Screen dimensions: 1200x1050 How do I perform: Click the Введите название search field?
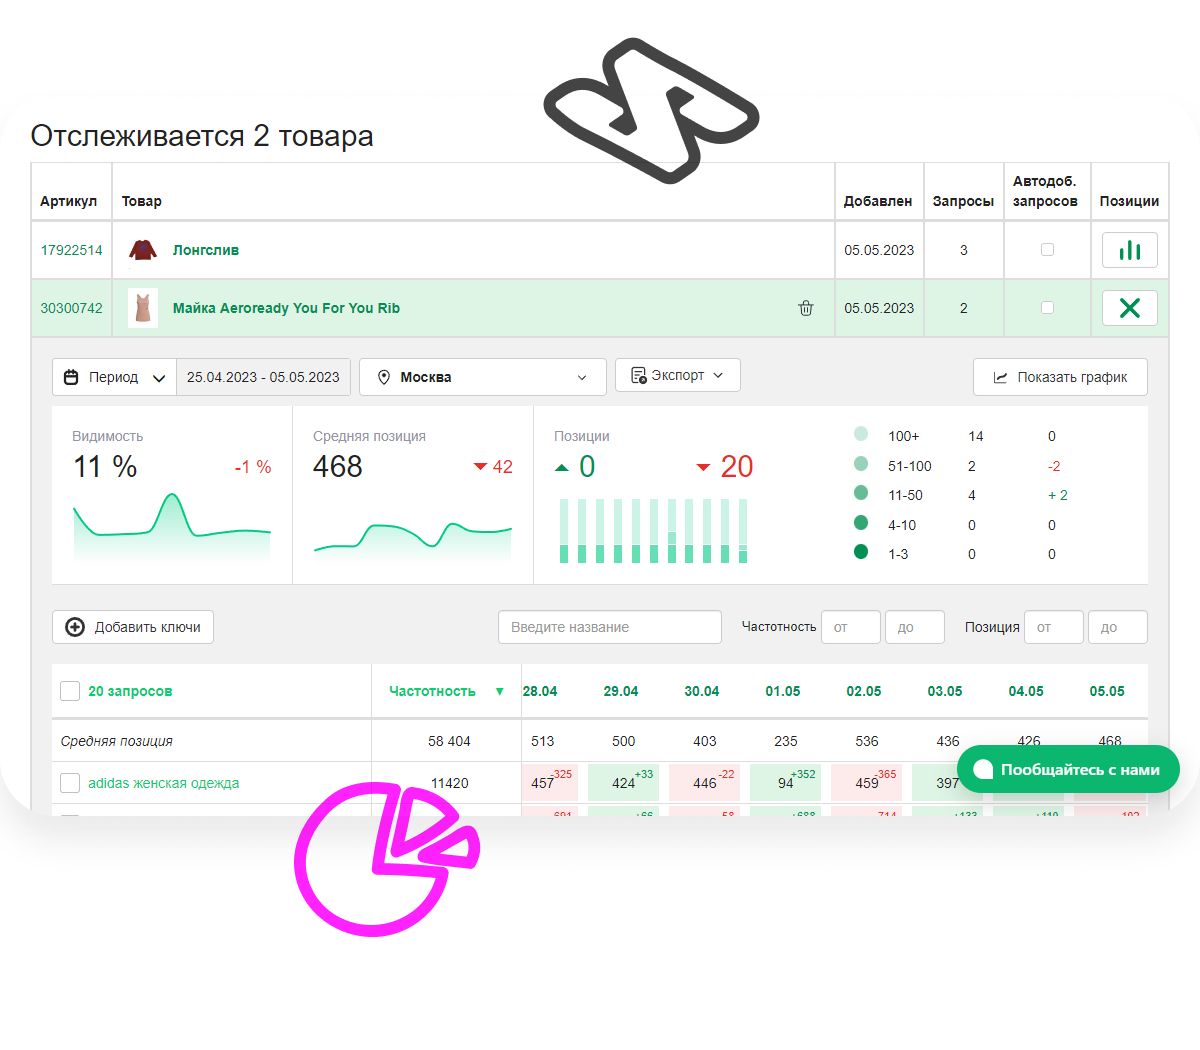[x=610, y=627]
